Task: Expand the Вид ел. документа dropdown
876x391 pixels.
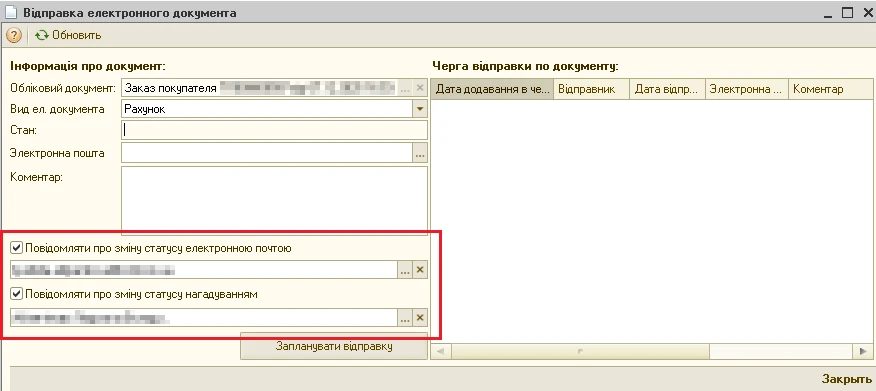Action: [420, 109]
